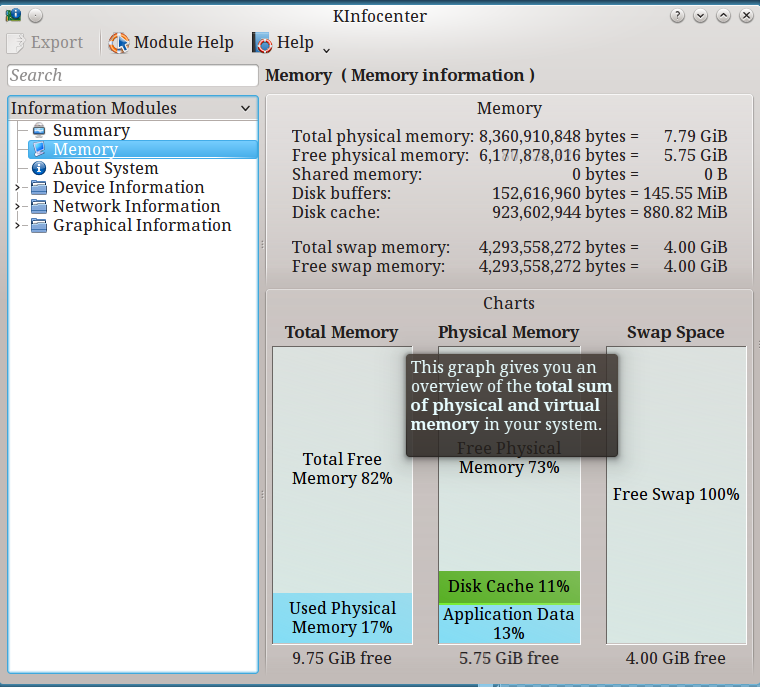Open the Summary module
The height and width of the screenshot is (687, 760).
(91, 130)
